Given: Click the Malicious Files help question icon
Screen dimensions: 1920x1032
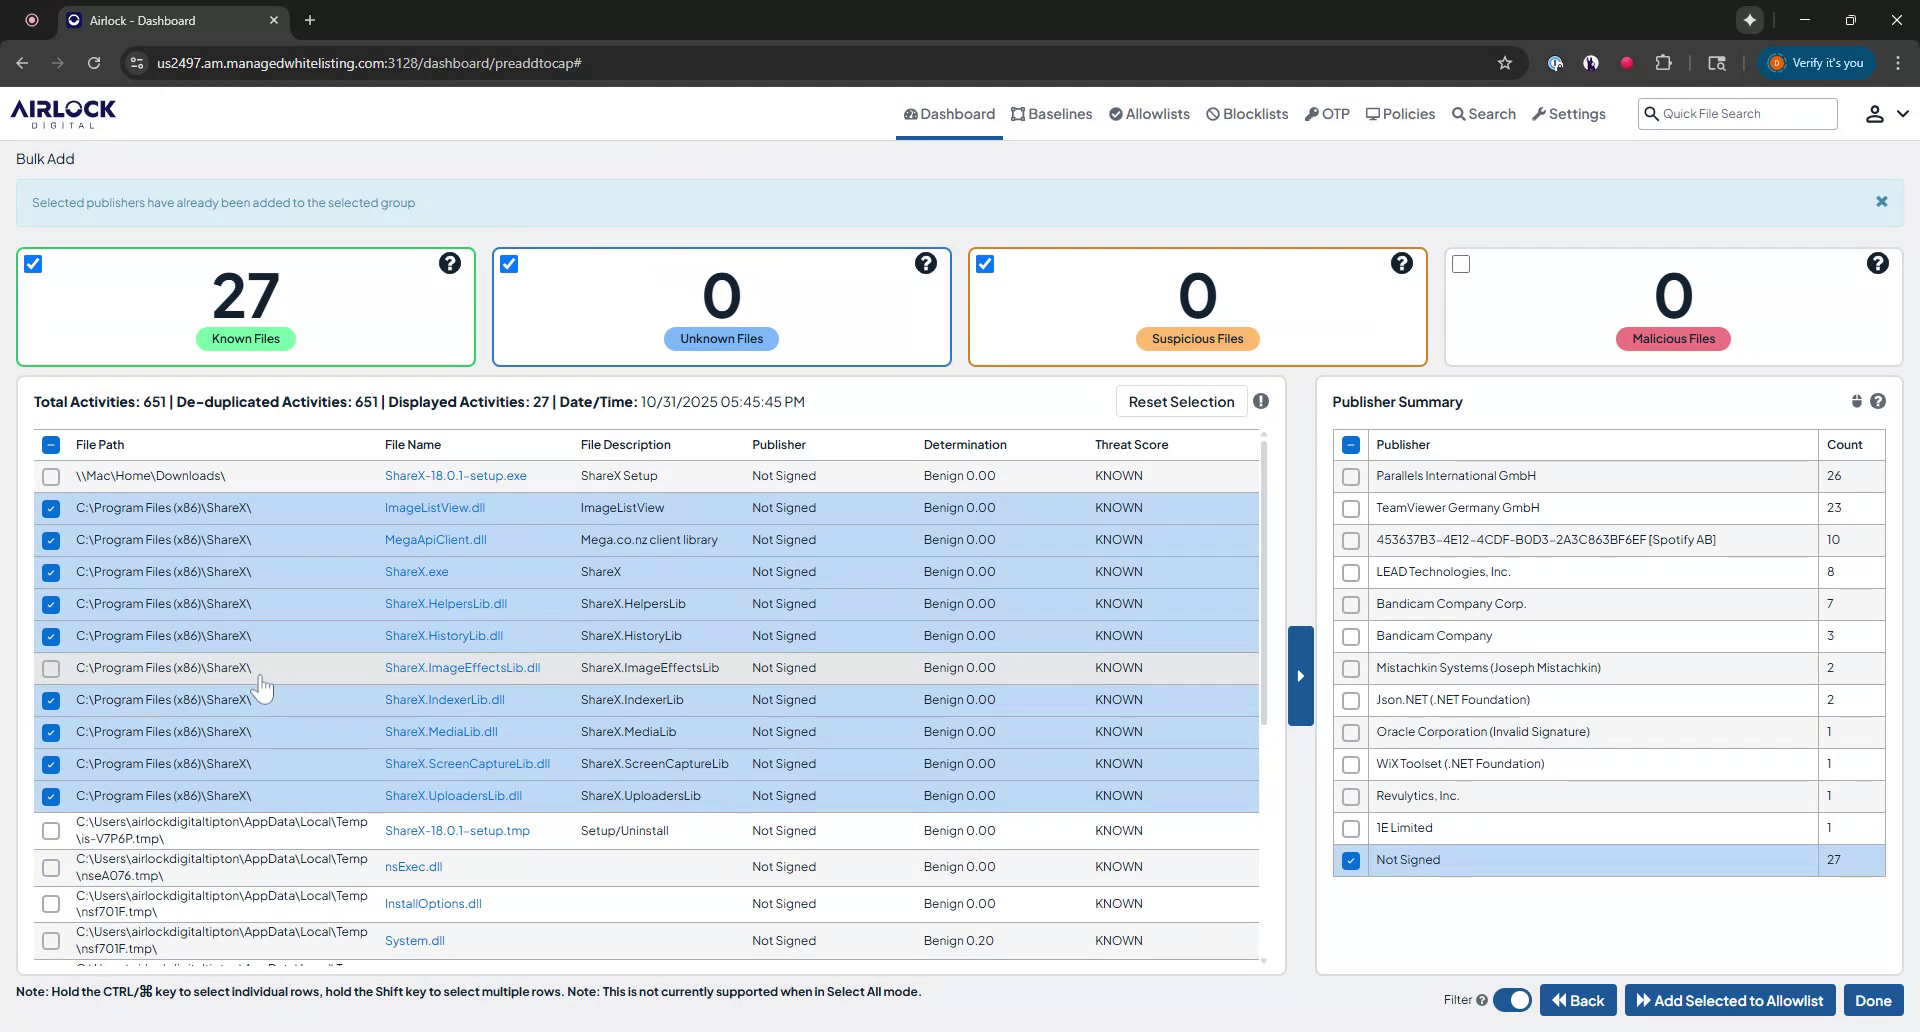Looking at the screenshot, I should [1877, 263].
